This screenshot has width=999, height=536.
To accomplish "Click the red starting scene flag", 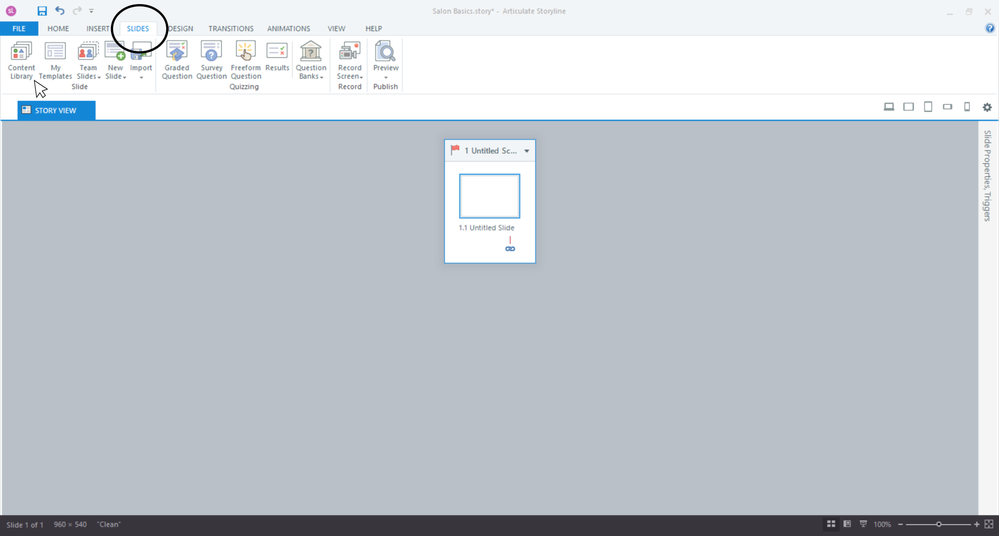I will pyautogui.click(x=455, y=150).
